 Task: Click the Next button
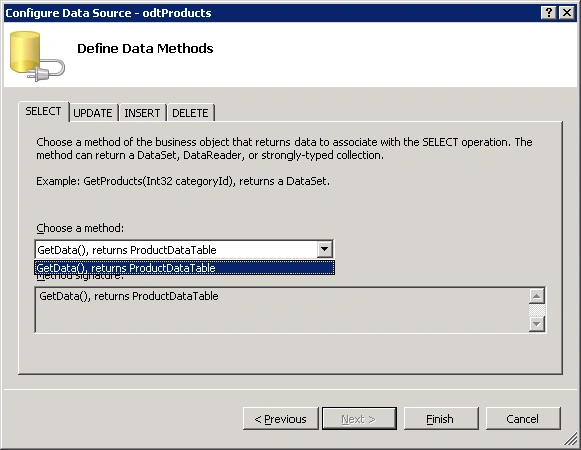click(x=359, y=419)
